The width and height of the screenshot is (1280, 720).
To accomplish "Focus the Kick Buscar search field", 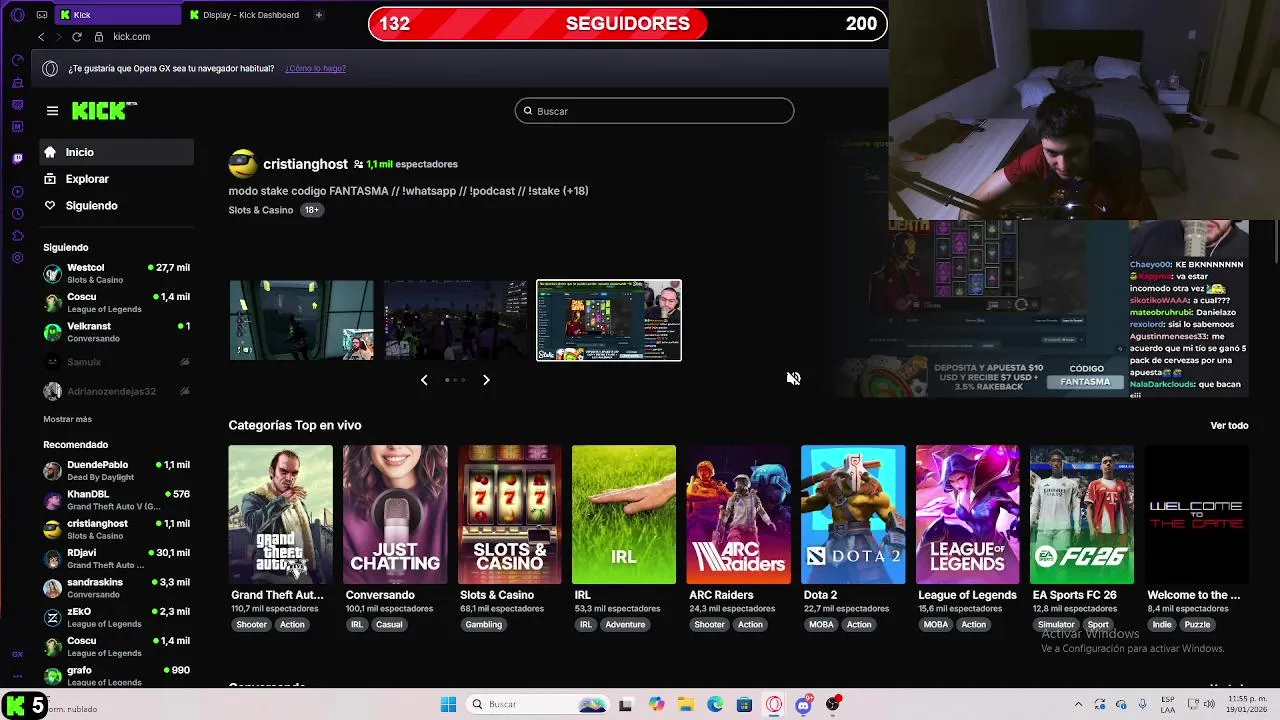I will tap(655, 111).
